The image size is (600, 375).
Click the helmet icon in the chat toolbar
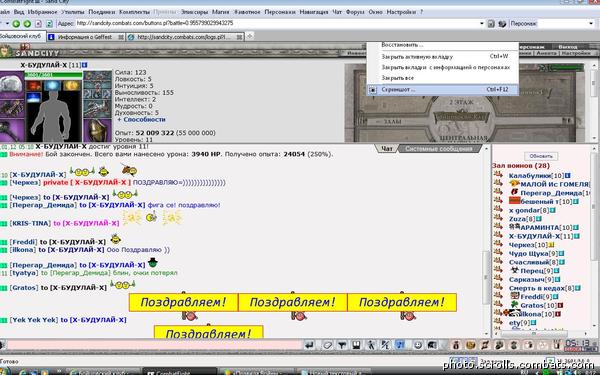pos(432,345)
